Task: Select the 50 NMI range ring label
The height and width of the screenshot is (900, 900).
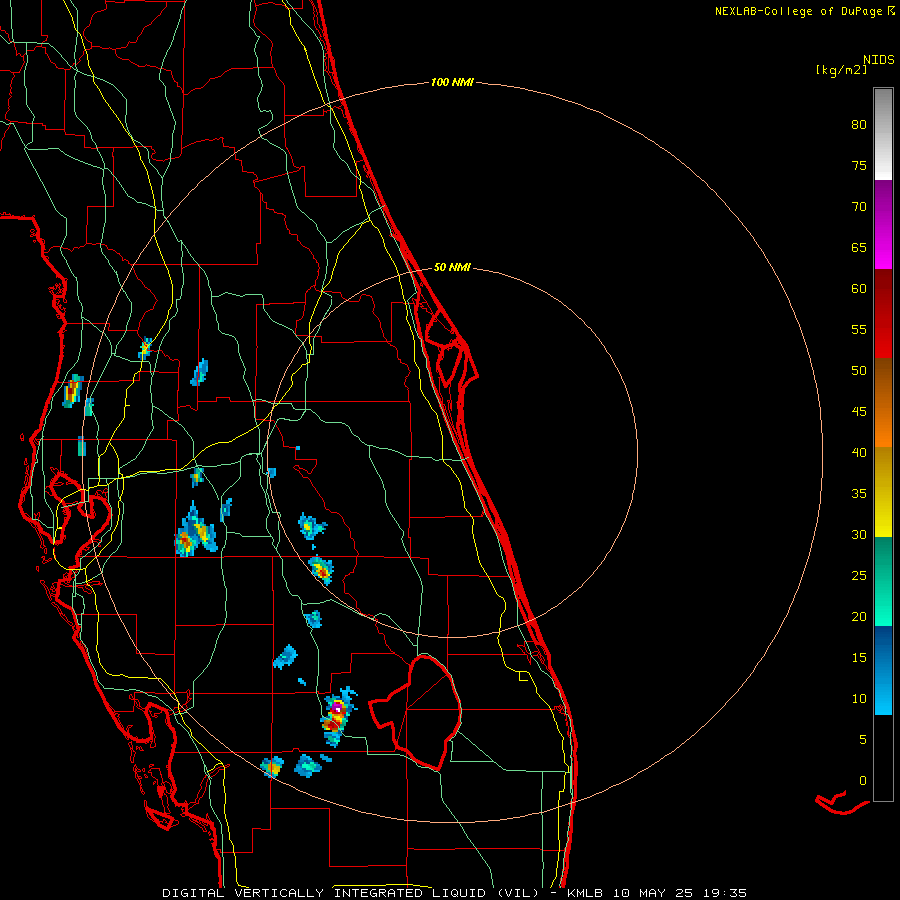Action: point(452,267)
